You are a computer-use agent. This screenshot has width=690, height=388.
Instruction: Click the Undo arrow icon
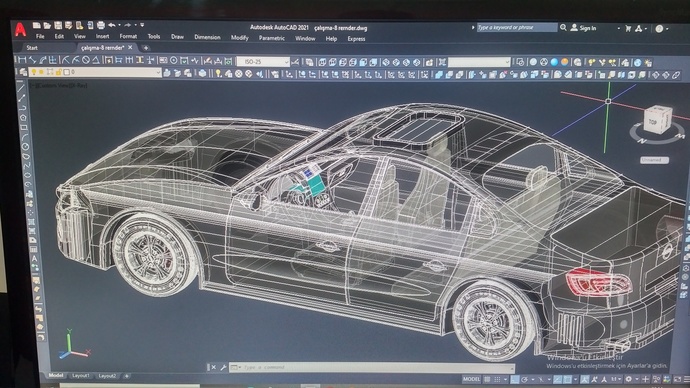pos(112,25)
